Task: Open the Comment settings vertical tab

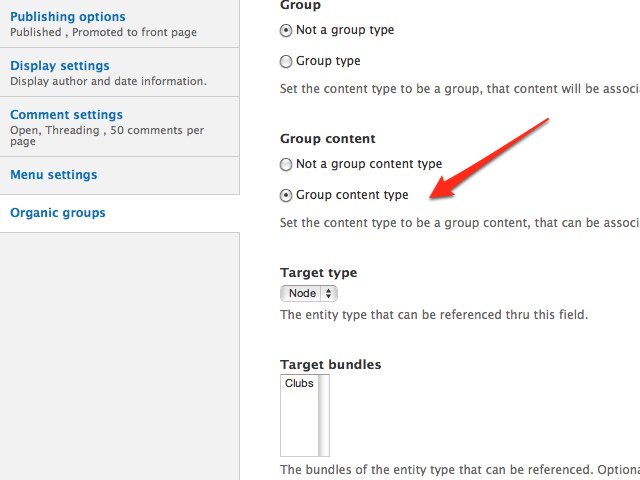Action: tap(66, 115)
